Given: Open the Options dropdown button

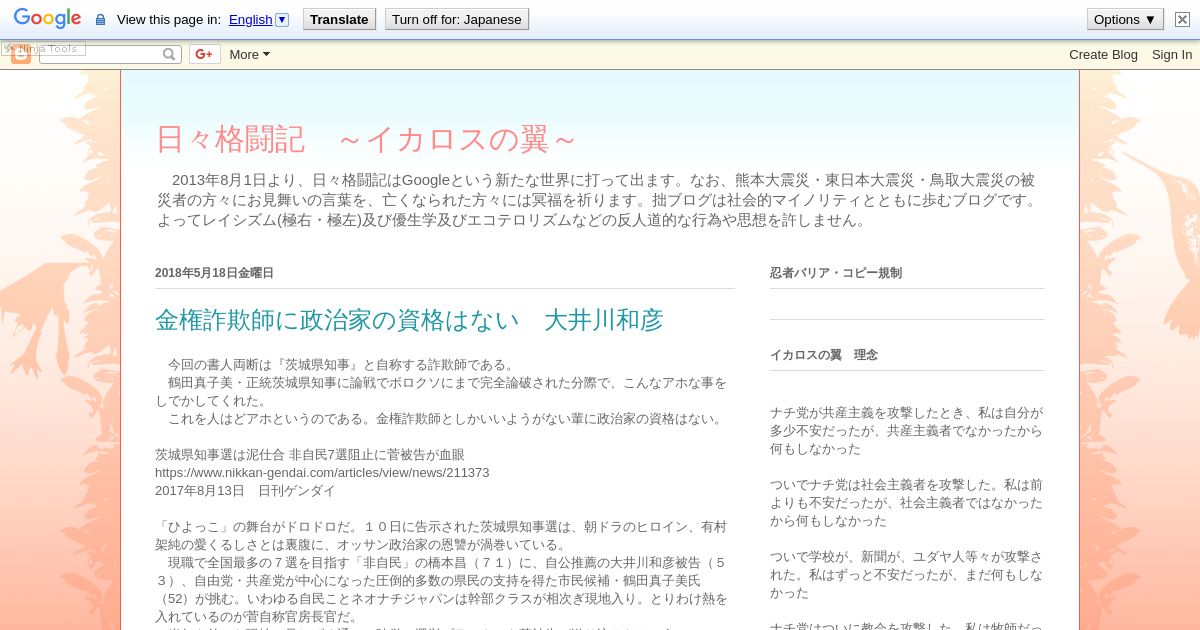Looking at the screenshot, I should (1125, 19).
